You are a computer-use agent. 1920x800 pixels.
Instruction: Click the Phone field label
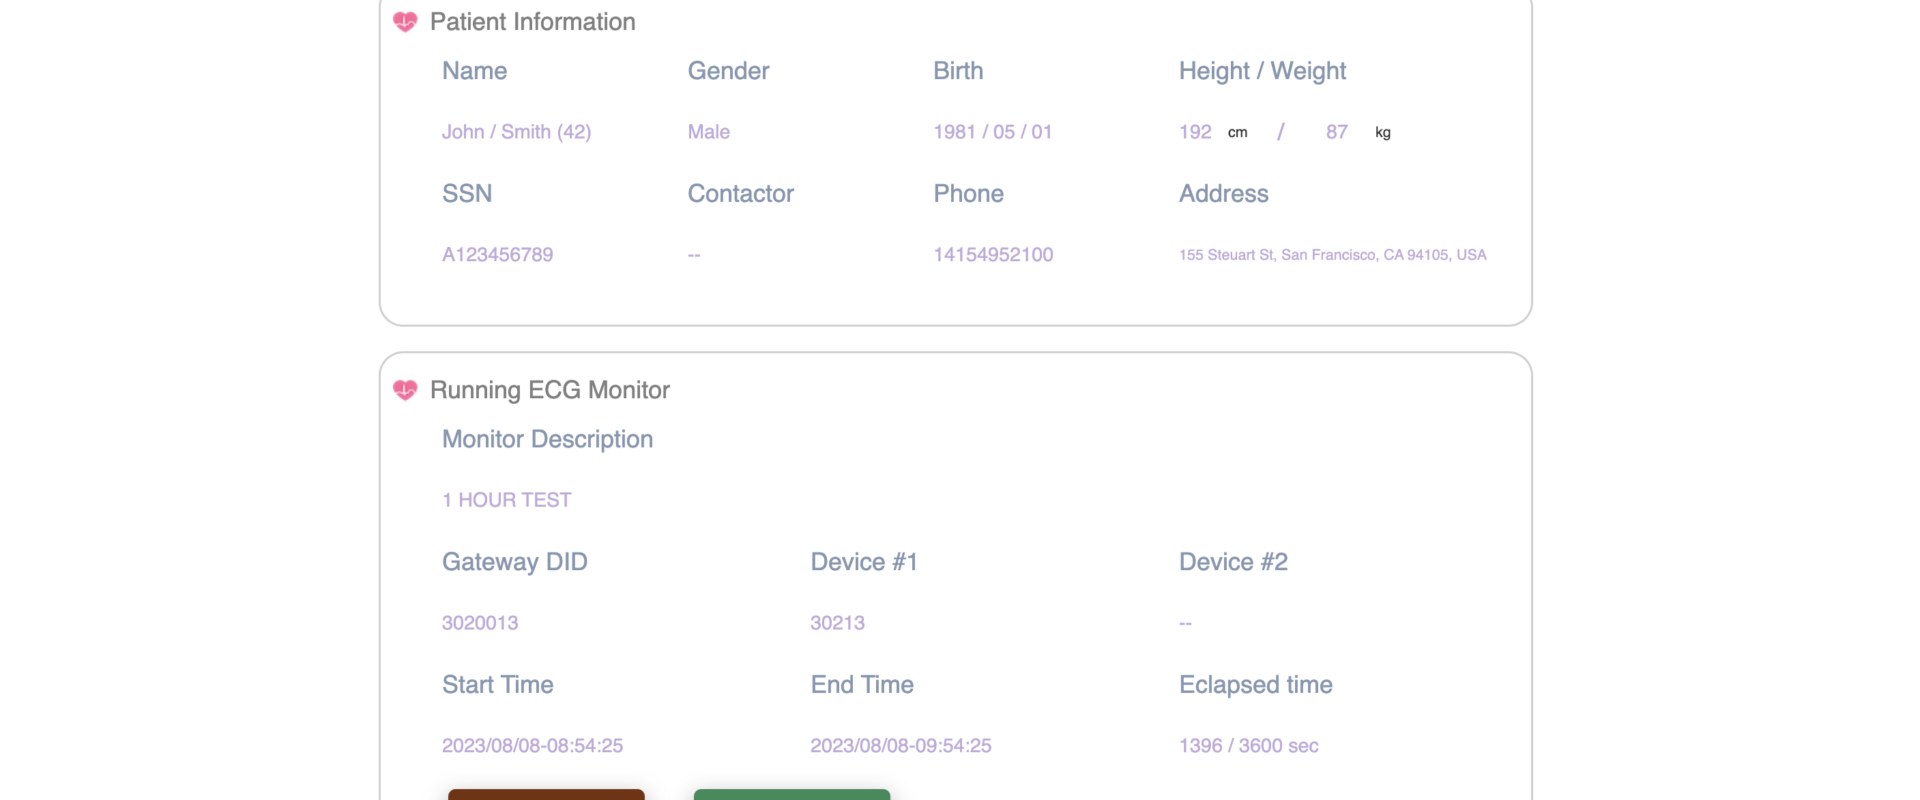click(x=969, y=194)
